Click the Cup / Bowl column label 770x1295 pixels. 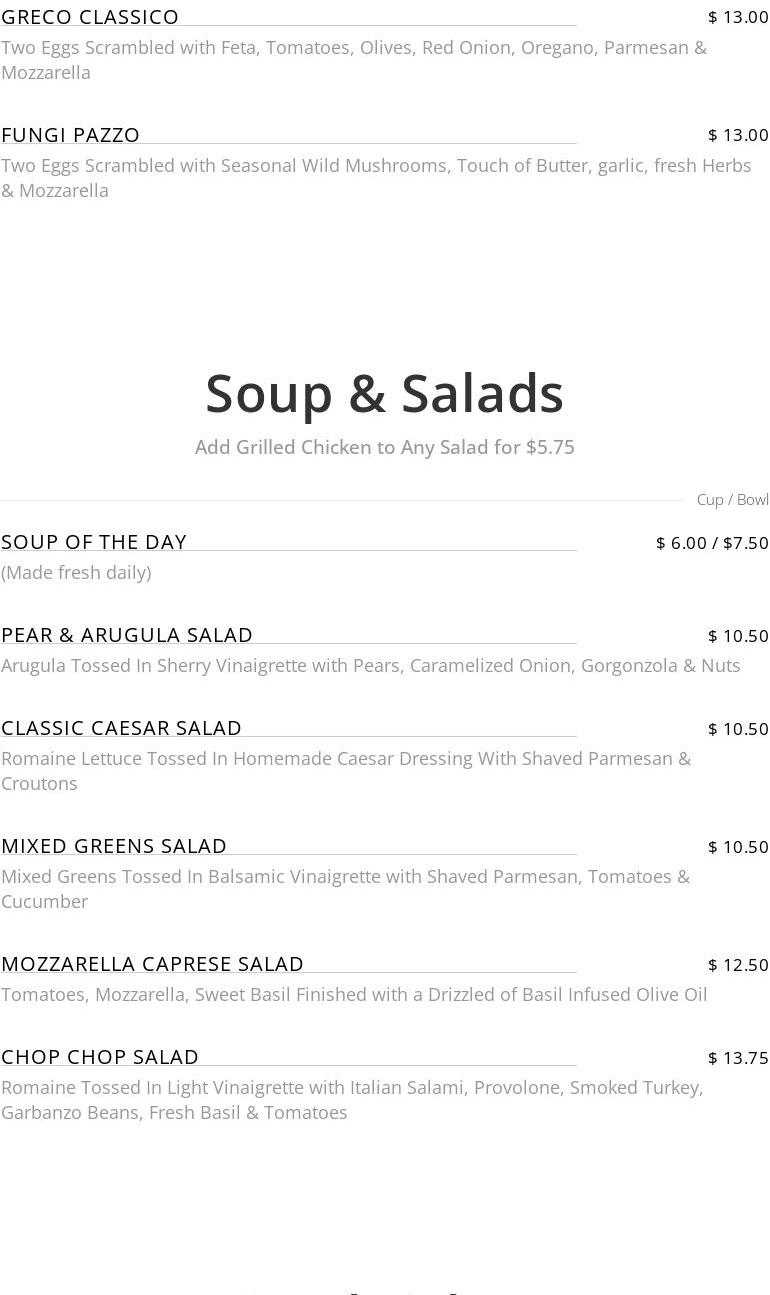pos(732,499)
